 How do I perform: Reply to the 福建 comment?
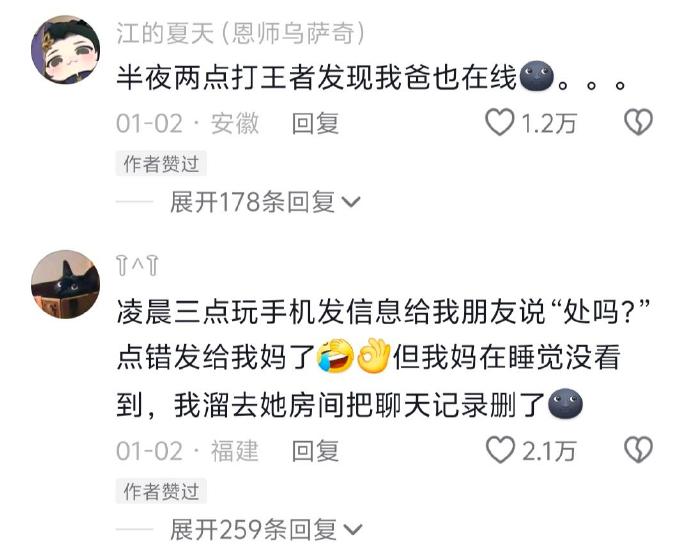tap(315, 451)
